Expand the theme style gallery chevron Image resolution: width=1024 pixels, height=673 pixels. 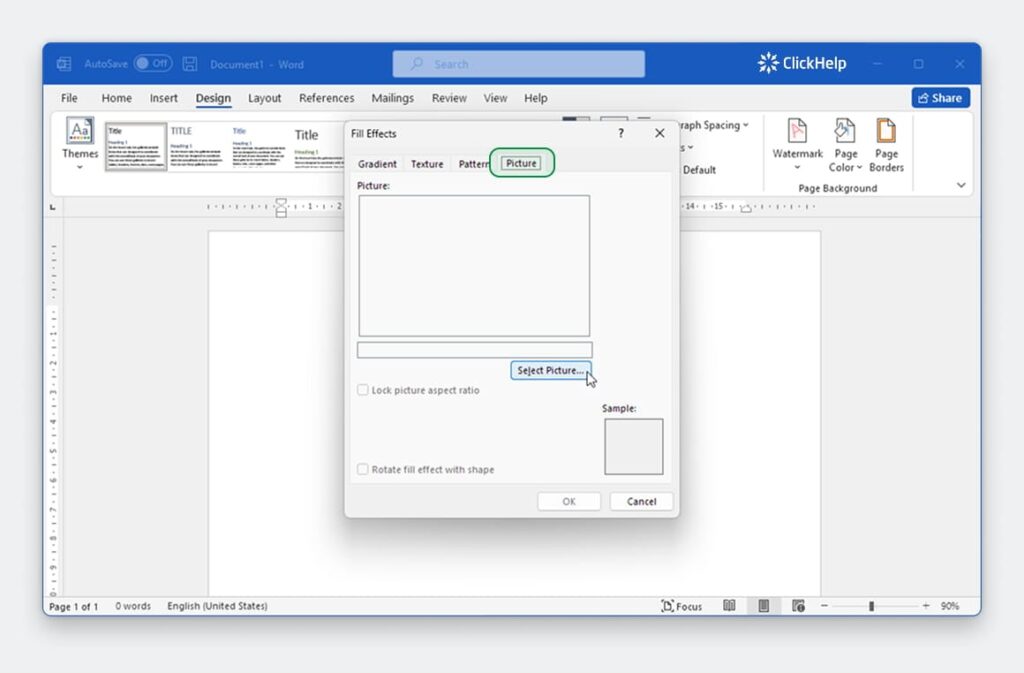[x=960, y=185]
